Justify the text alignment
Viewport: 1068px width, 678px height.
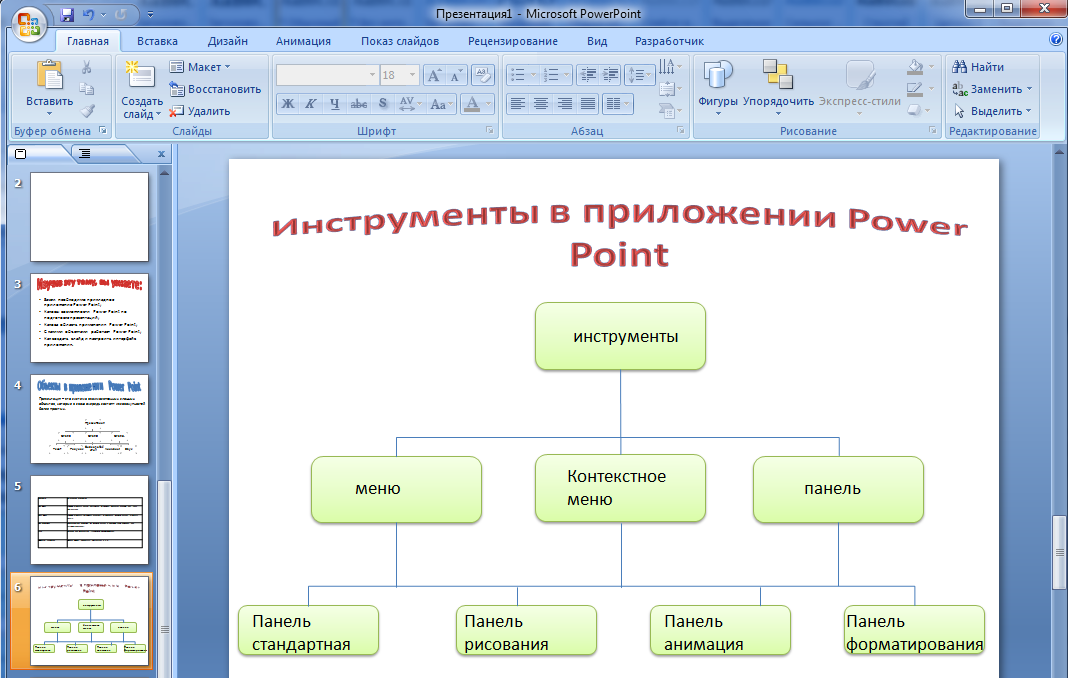[x=588, y=104]
